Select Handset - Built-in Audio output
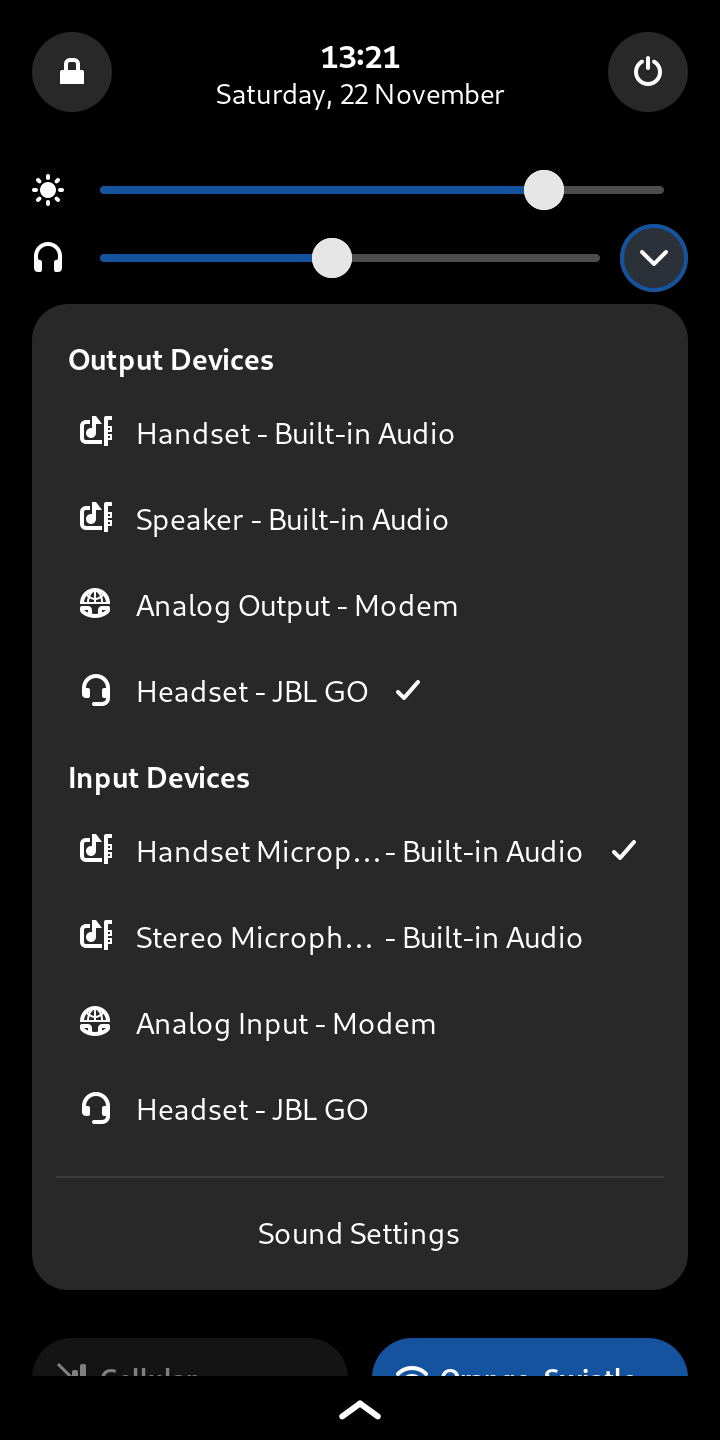The height and width of the screenshot is (1440, 720). click(x=295, y=434)
